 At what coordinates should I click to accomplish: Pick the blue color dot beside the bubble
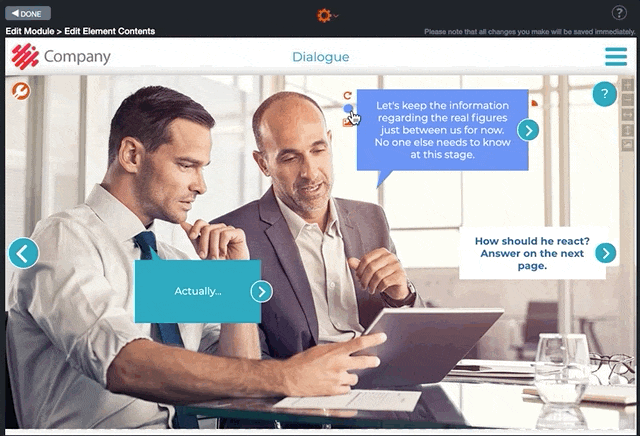pyautogui.click(x=348, y=108)
